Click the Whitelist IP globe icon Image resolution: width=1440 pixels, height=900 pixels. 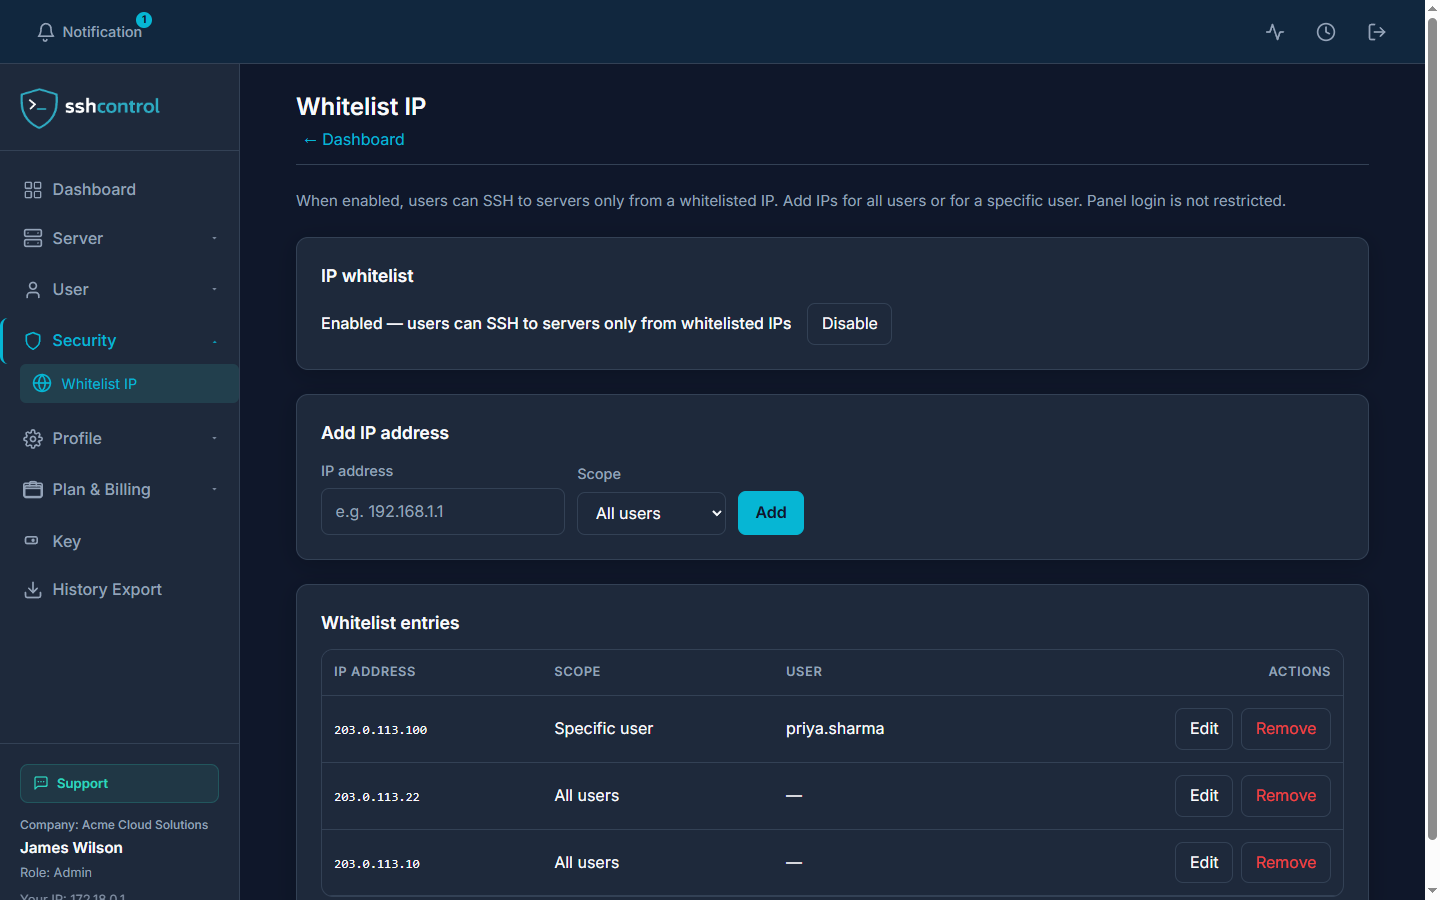(x=42, y=384)
